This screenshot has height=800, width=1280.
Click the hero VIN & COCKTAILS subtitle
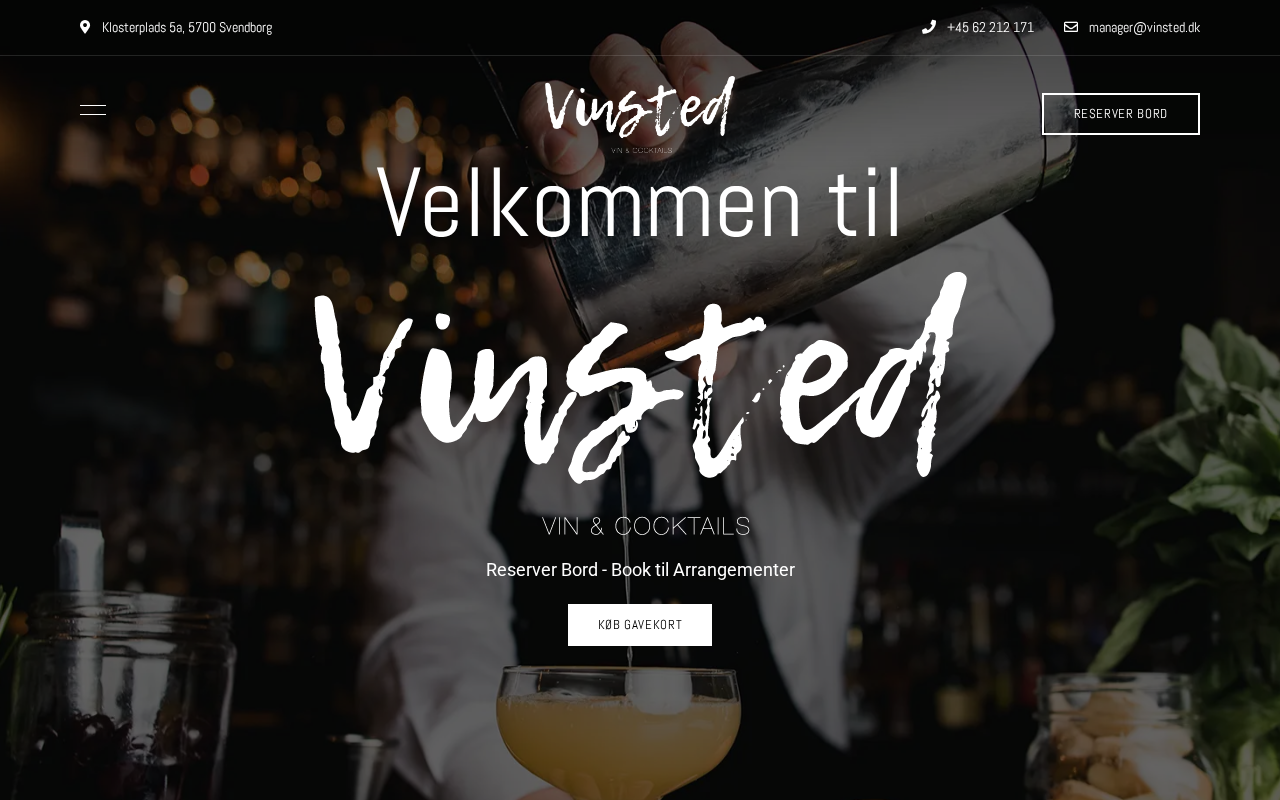646,526
